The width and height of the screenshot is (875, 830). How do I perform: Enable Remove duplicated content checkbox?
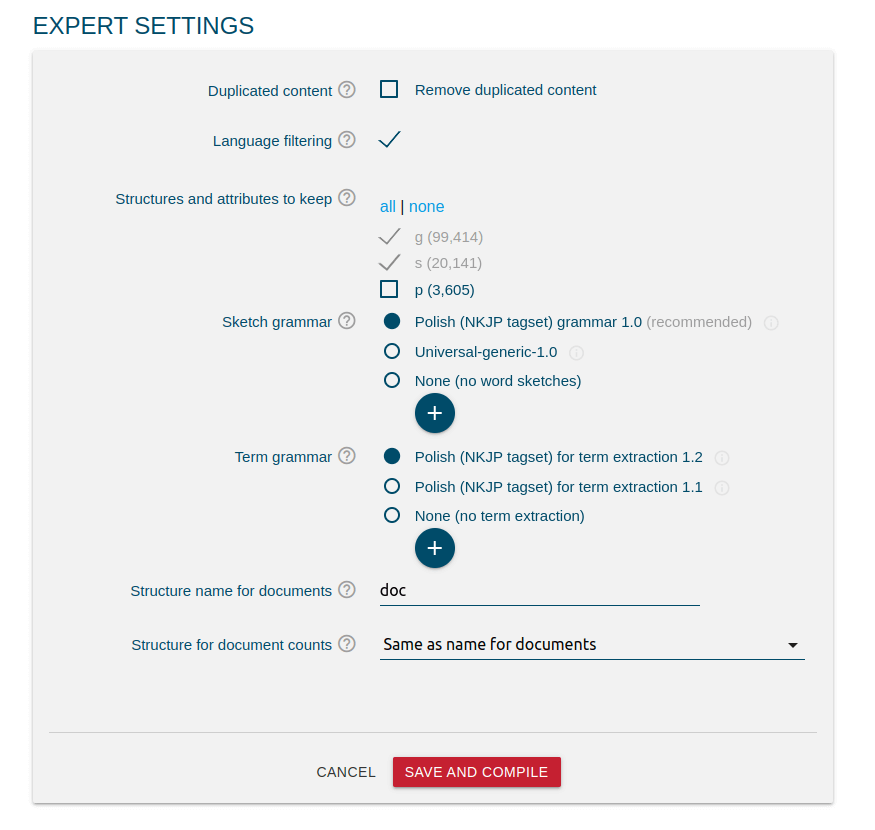click(x=389, y=89)
